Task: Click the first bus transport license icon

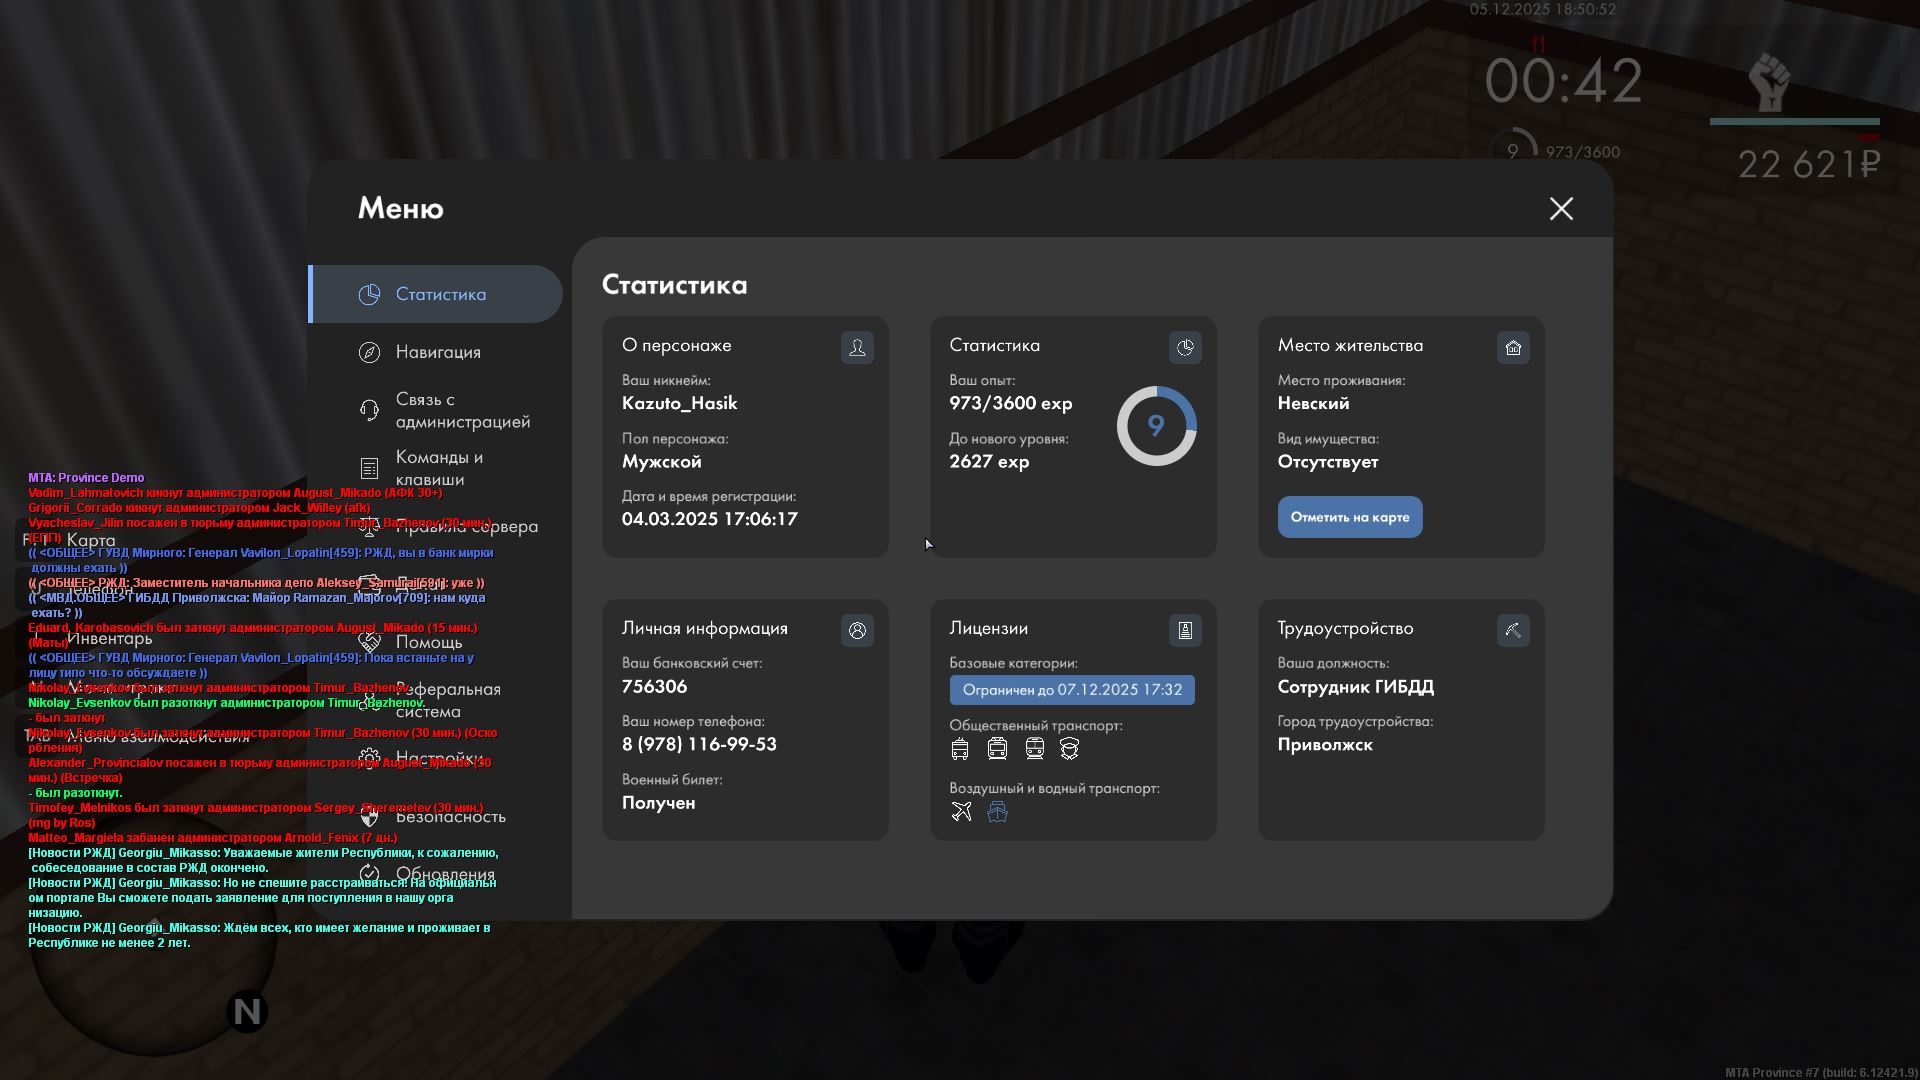Action: [960, 748]
